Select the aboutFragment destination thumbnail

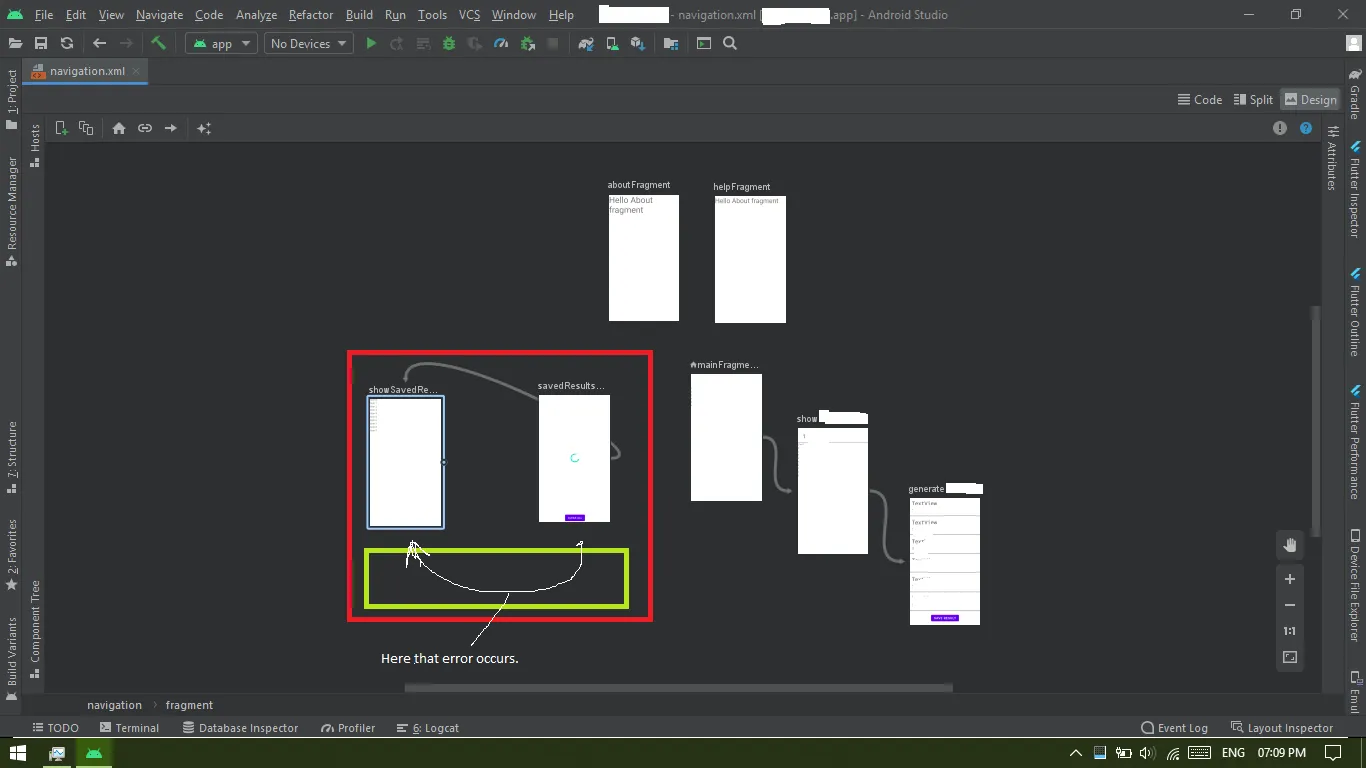click(x=644, y=258)
